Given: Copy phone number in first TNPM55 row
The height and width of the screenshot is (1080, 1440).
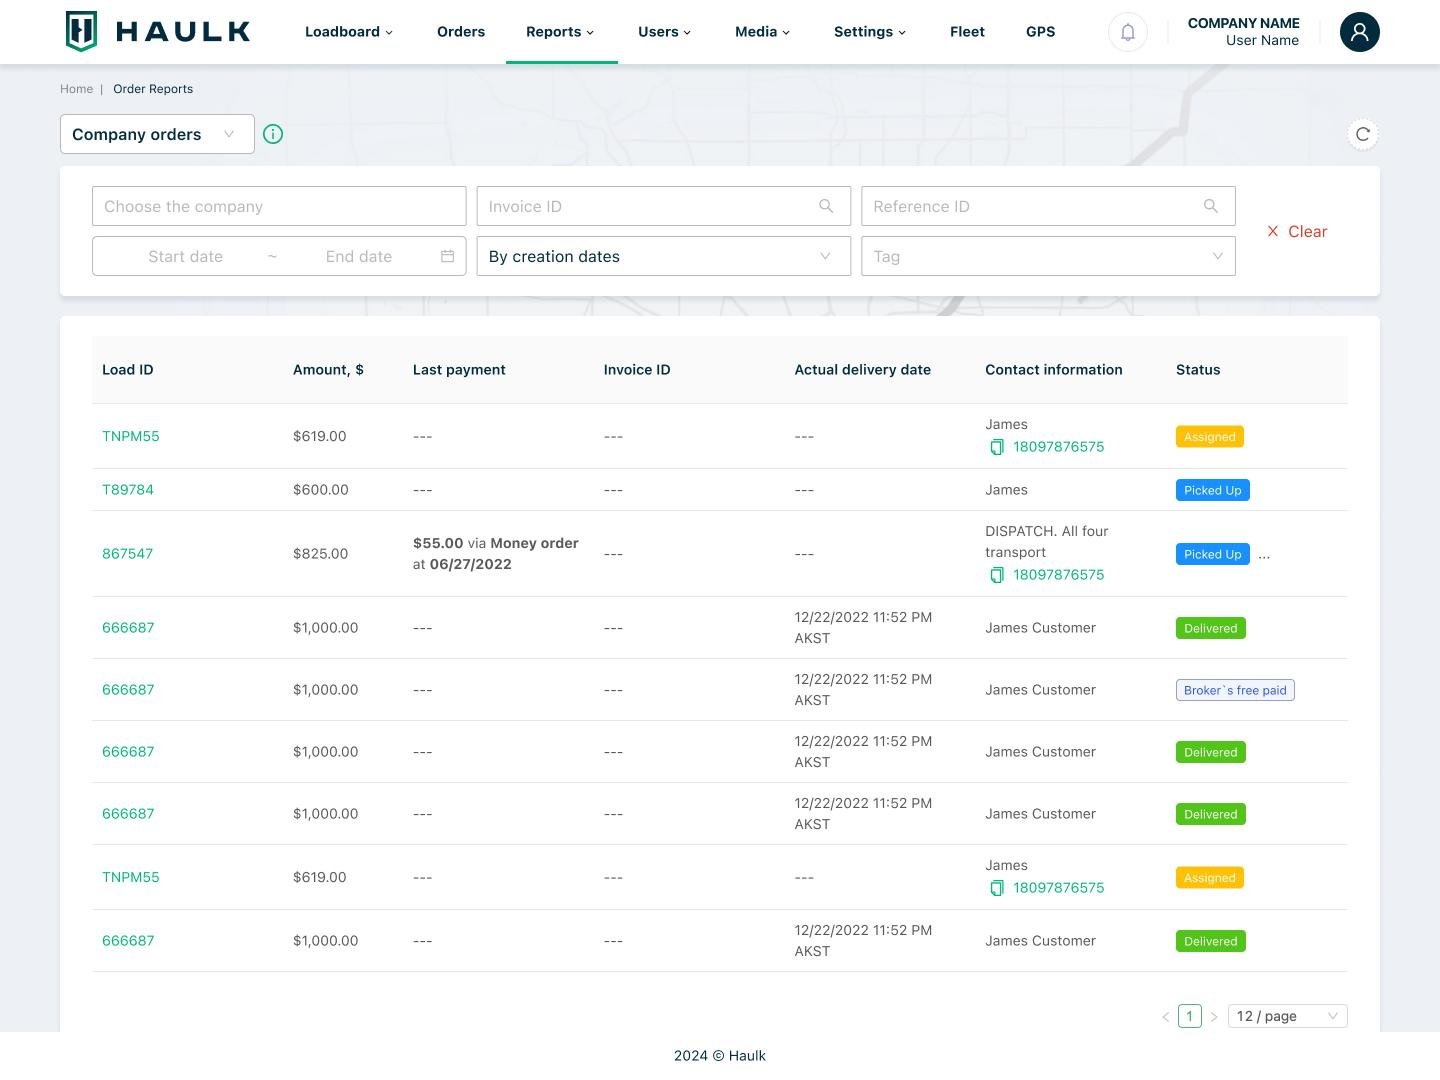Looking at the screenshot, I should click(997, 447).
